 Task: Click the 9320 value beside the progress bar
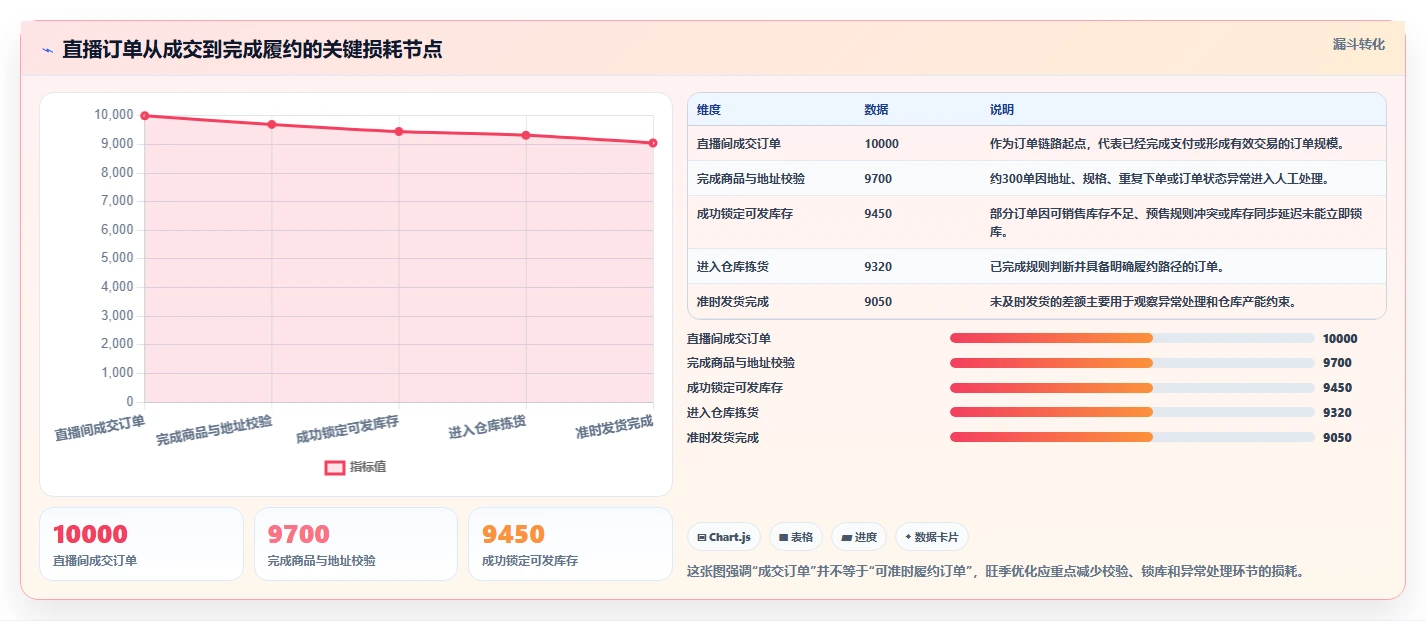(x=1337, y=413)
